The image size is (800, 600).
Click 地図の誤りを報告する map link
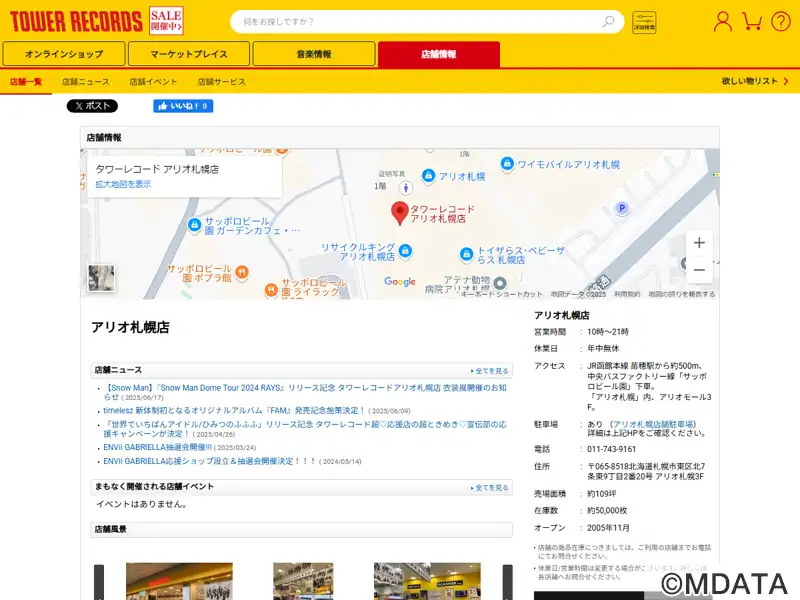(682, 294)
